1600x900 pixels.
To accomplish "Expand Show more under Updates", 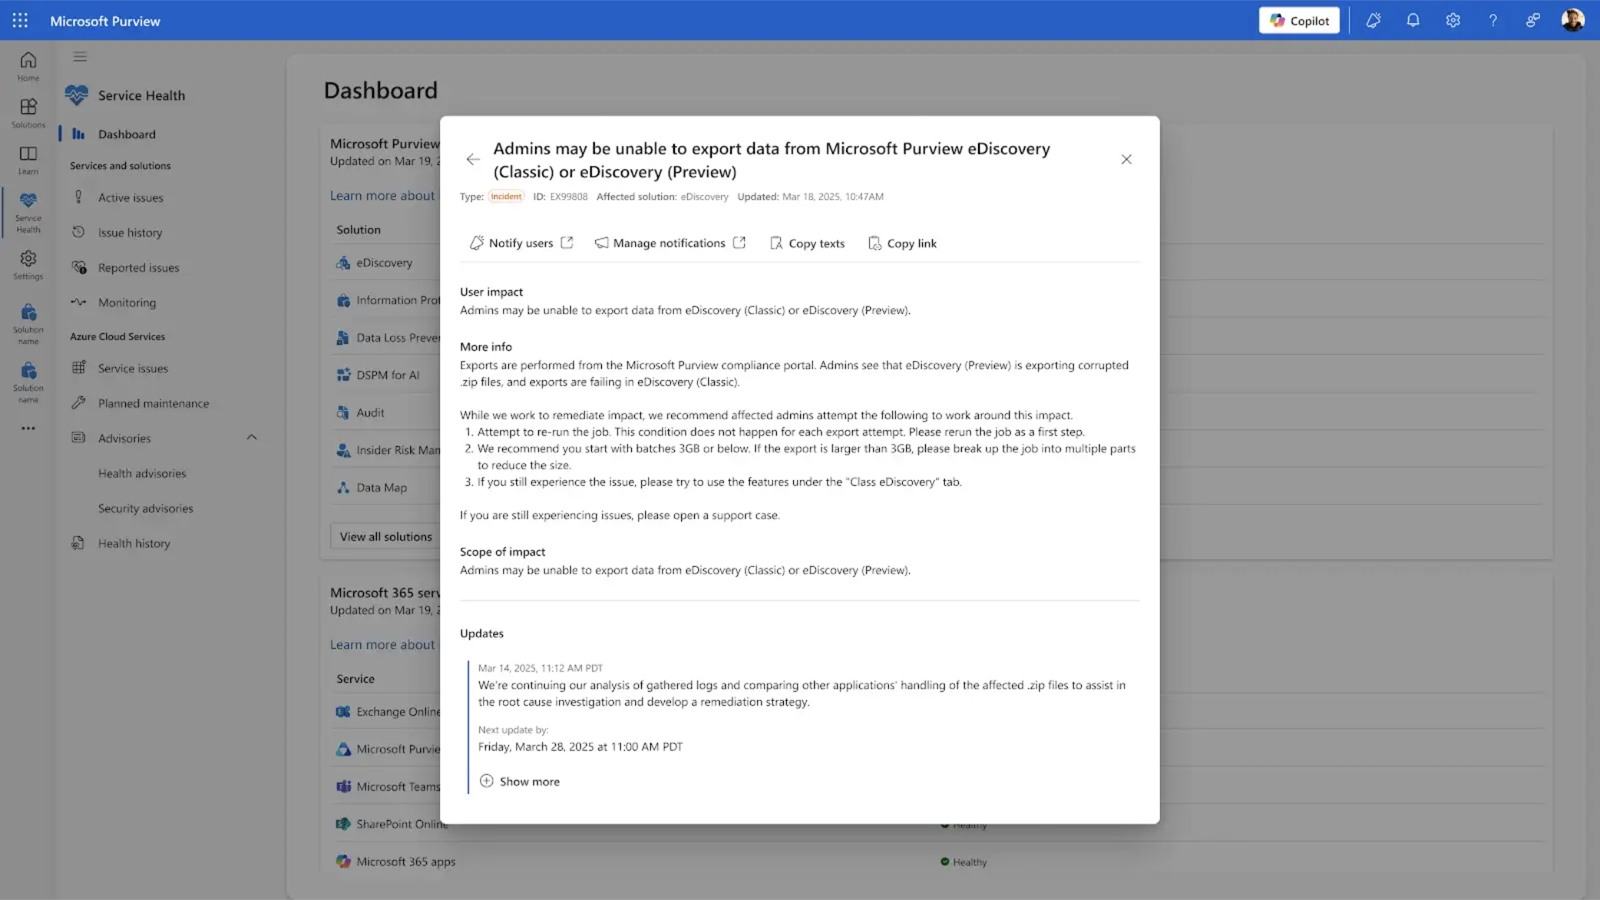I will (x=520, y=781).
